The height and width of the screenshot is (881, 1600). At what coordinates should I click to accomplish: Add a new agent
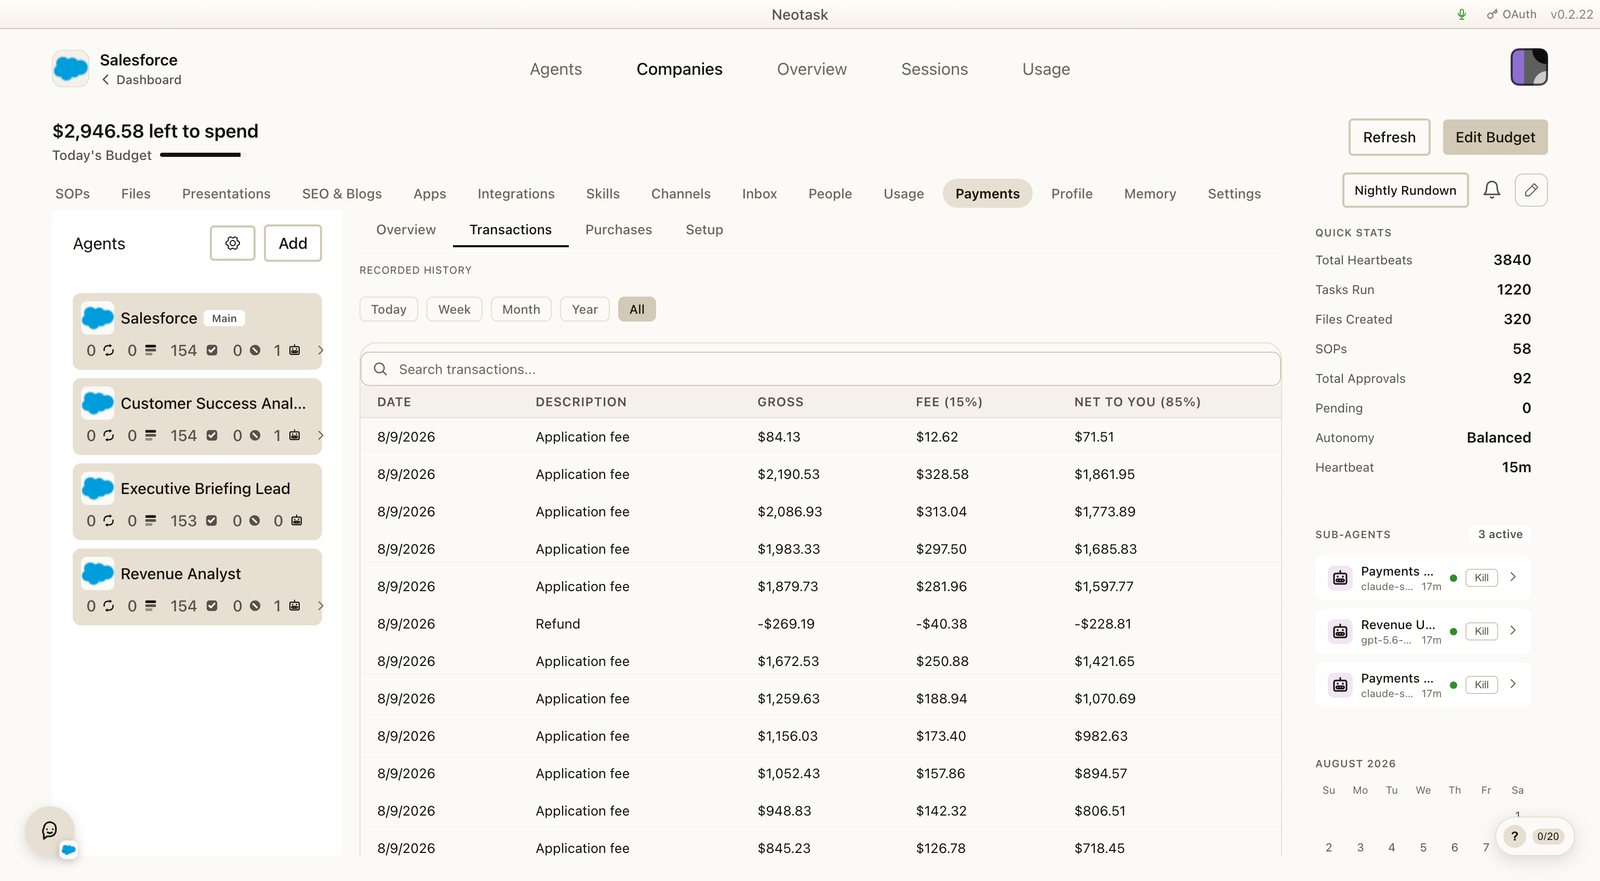[x=293, y=243]
